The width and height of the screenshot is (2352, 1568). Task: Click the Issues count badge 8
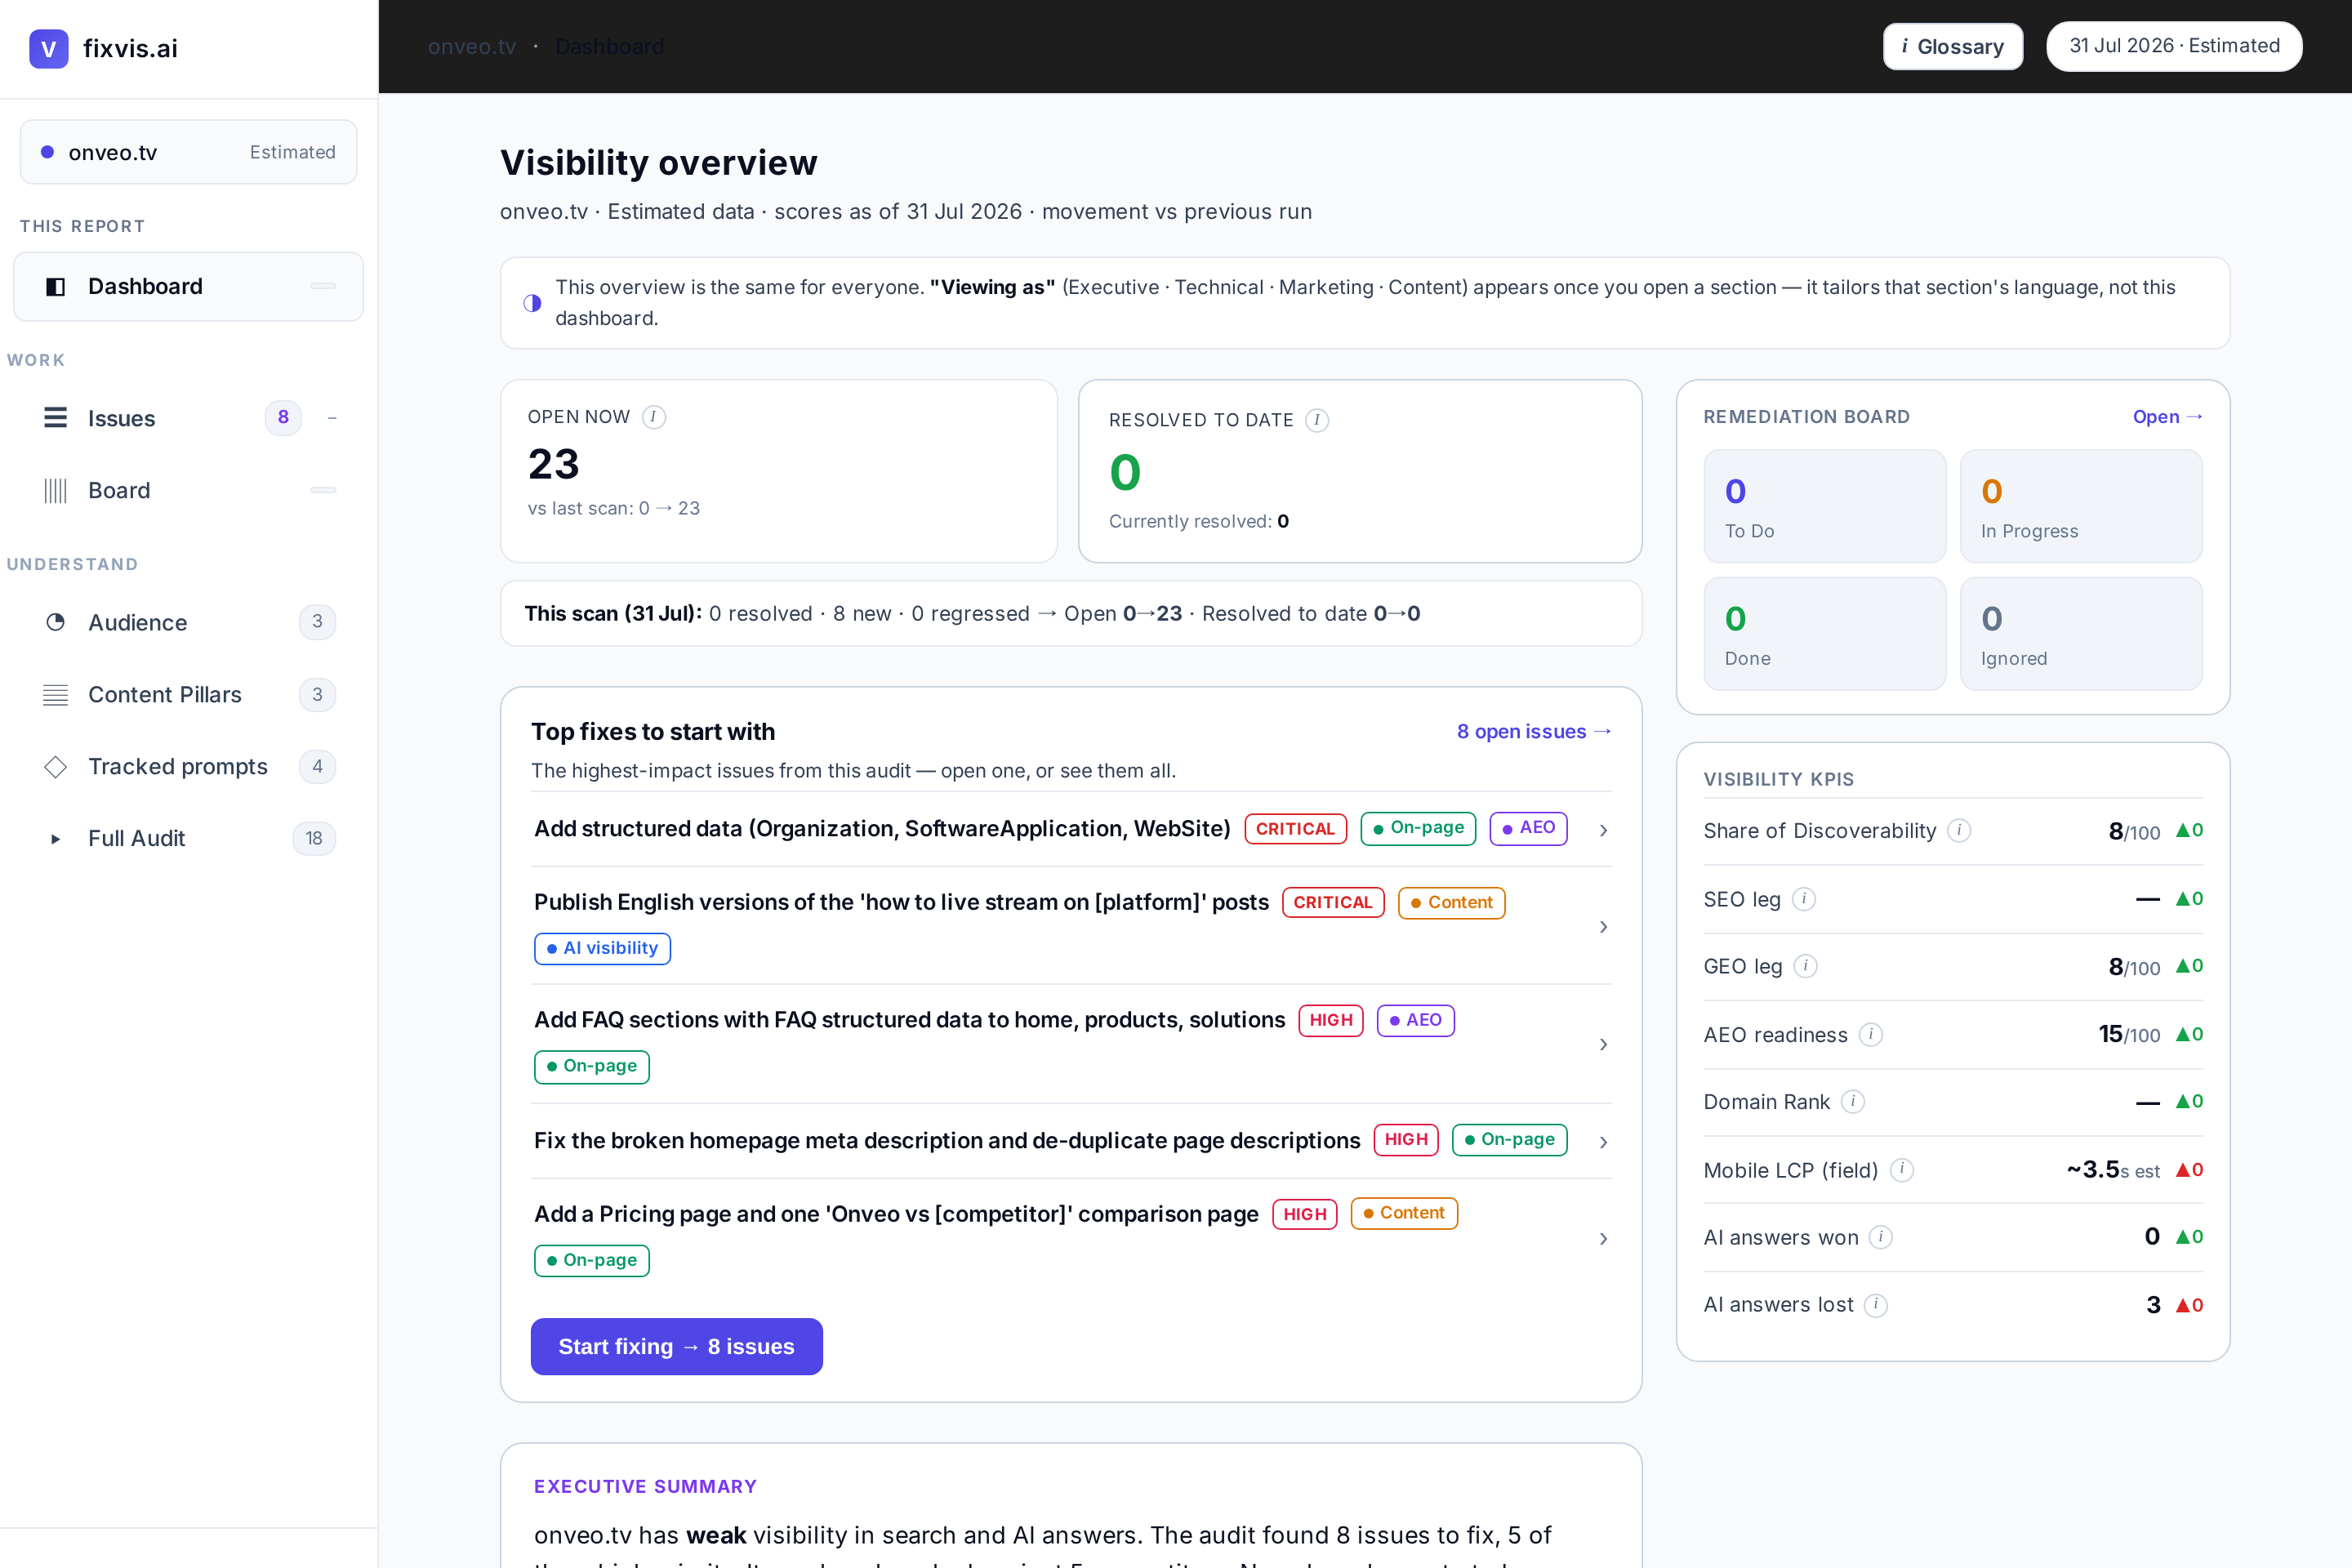pyautogui.click(x=283, y=418)
